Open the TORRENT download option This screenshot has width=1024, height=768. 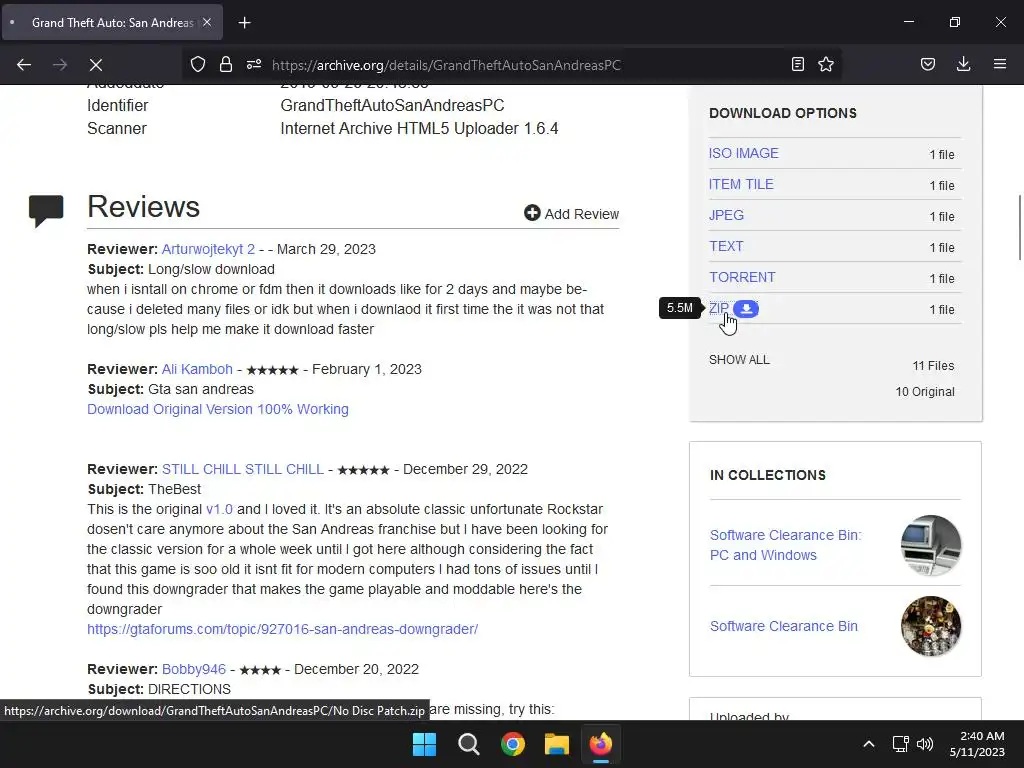(743, 277)
